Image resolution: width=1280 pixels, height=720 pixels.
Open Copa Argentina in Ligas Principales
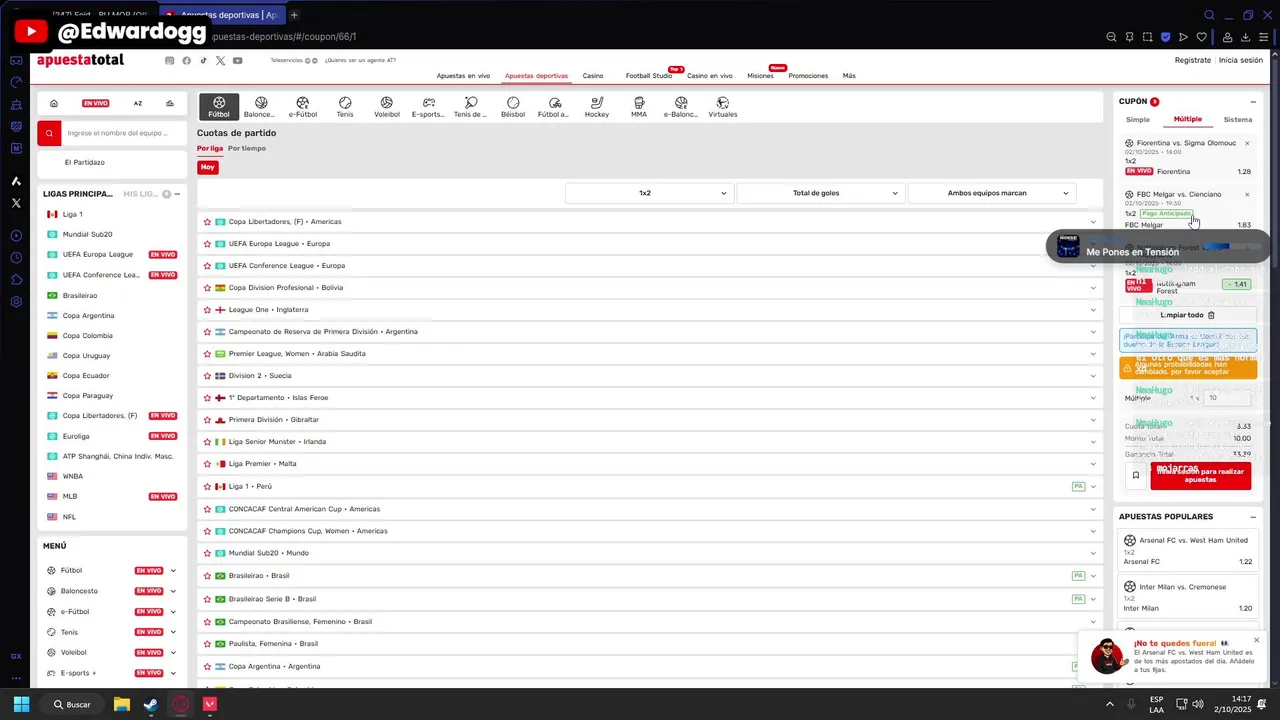tap(88, 316)
